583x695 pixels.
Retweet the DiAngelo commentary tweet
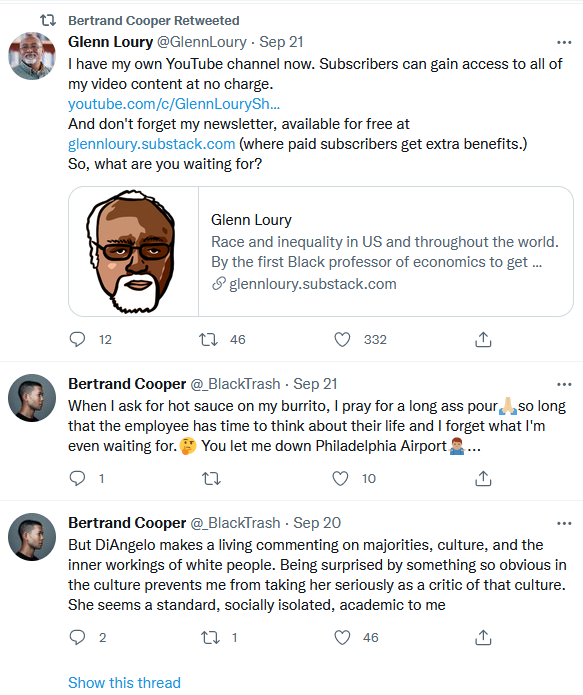tap(210, 637)
